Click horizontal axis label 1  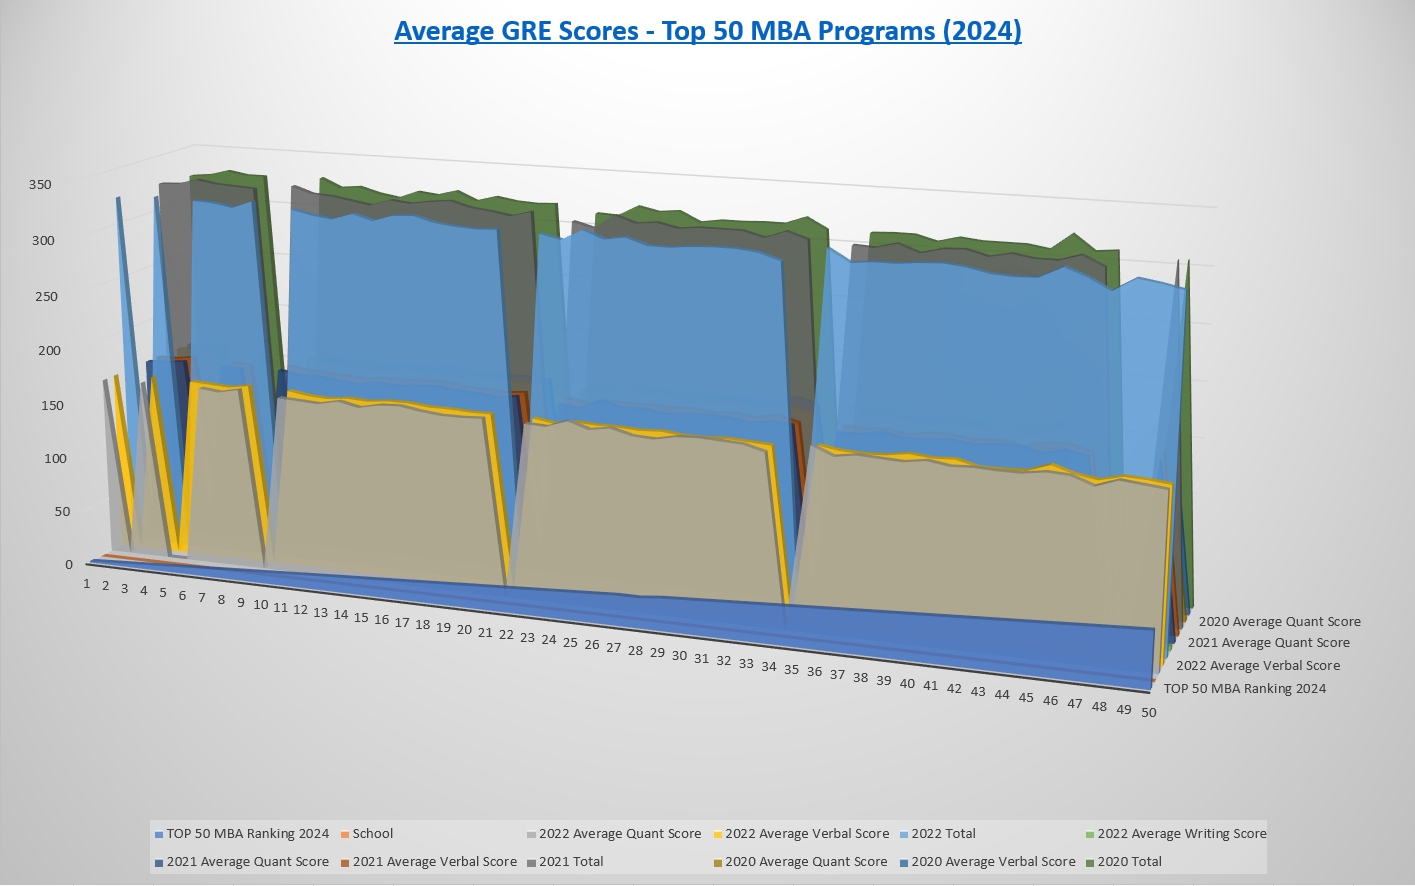[87, 584]
